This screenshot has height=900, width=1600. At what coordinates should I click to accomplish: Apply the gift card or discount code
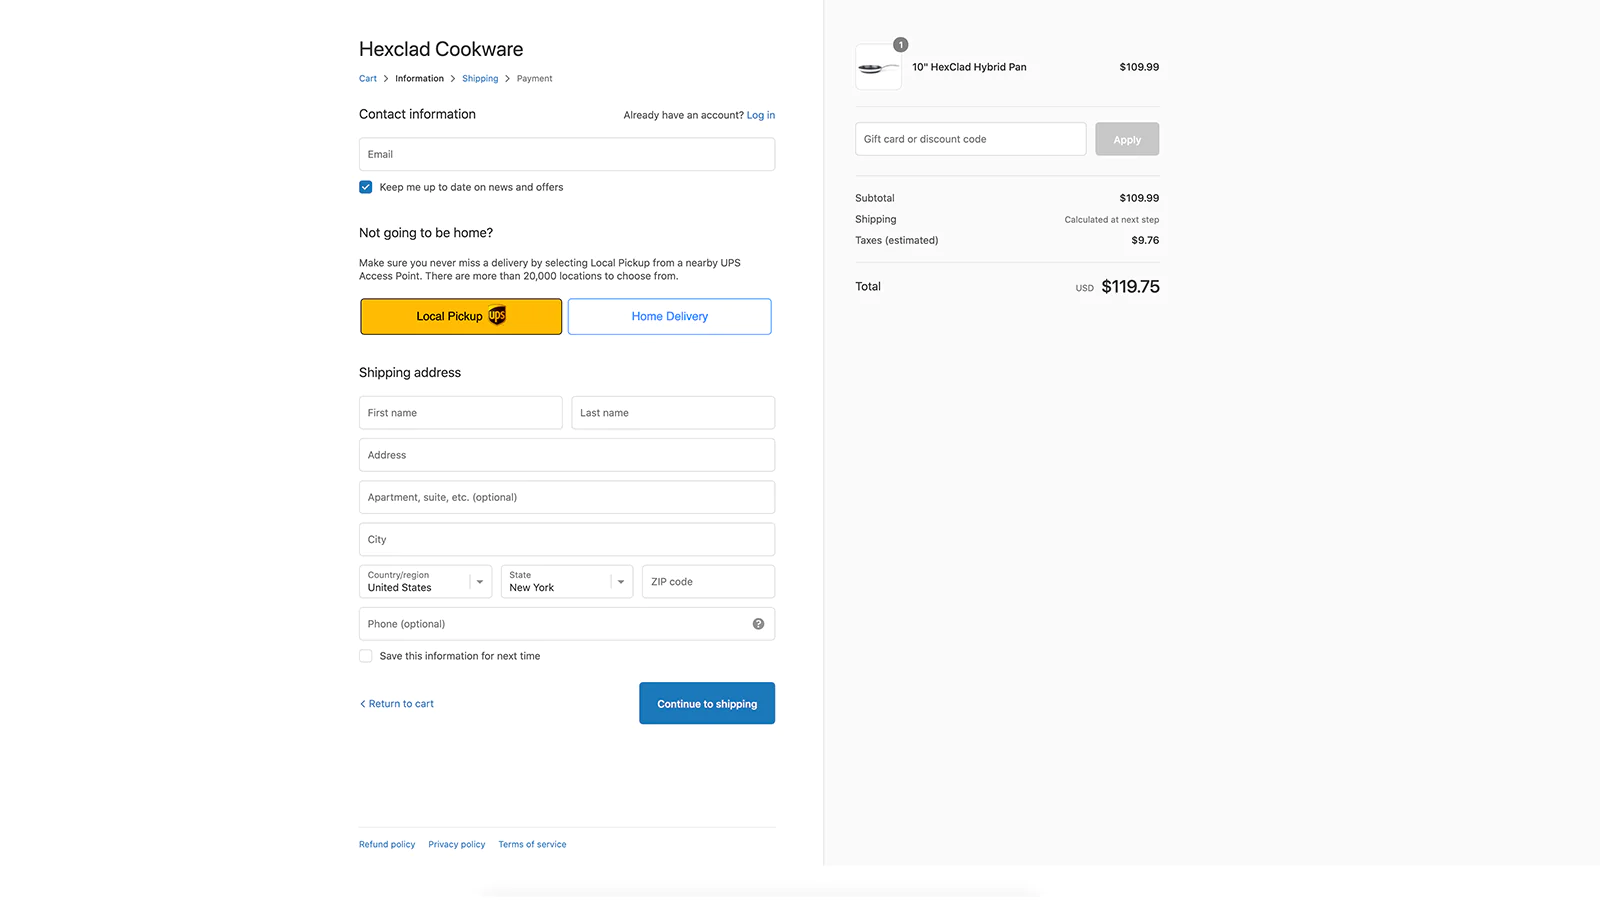pos(1127,140)
